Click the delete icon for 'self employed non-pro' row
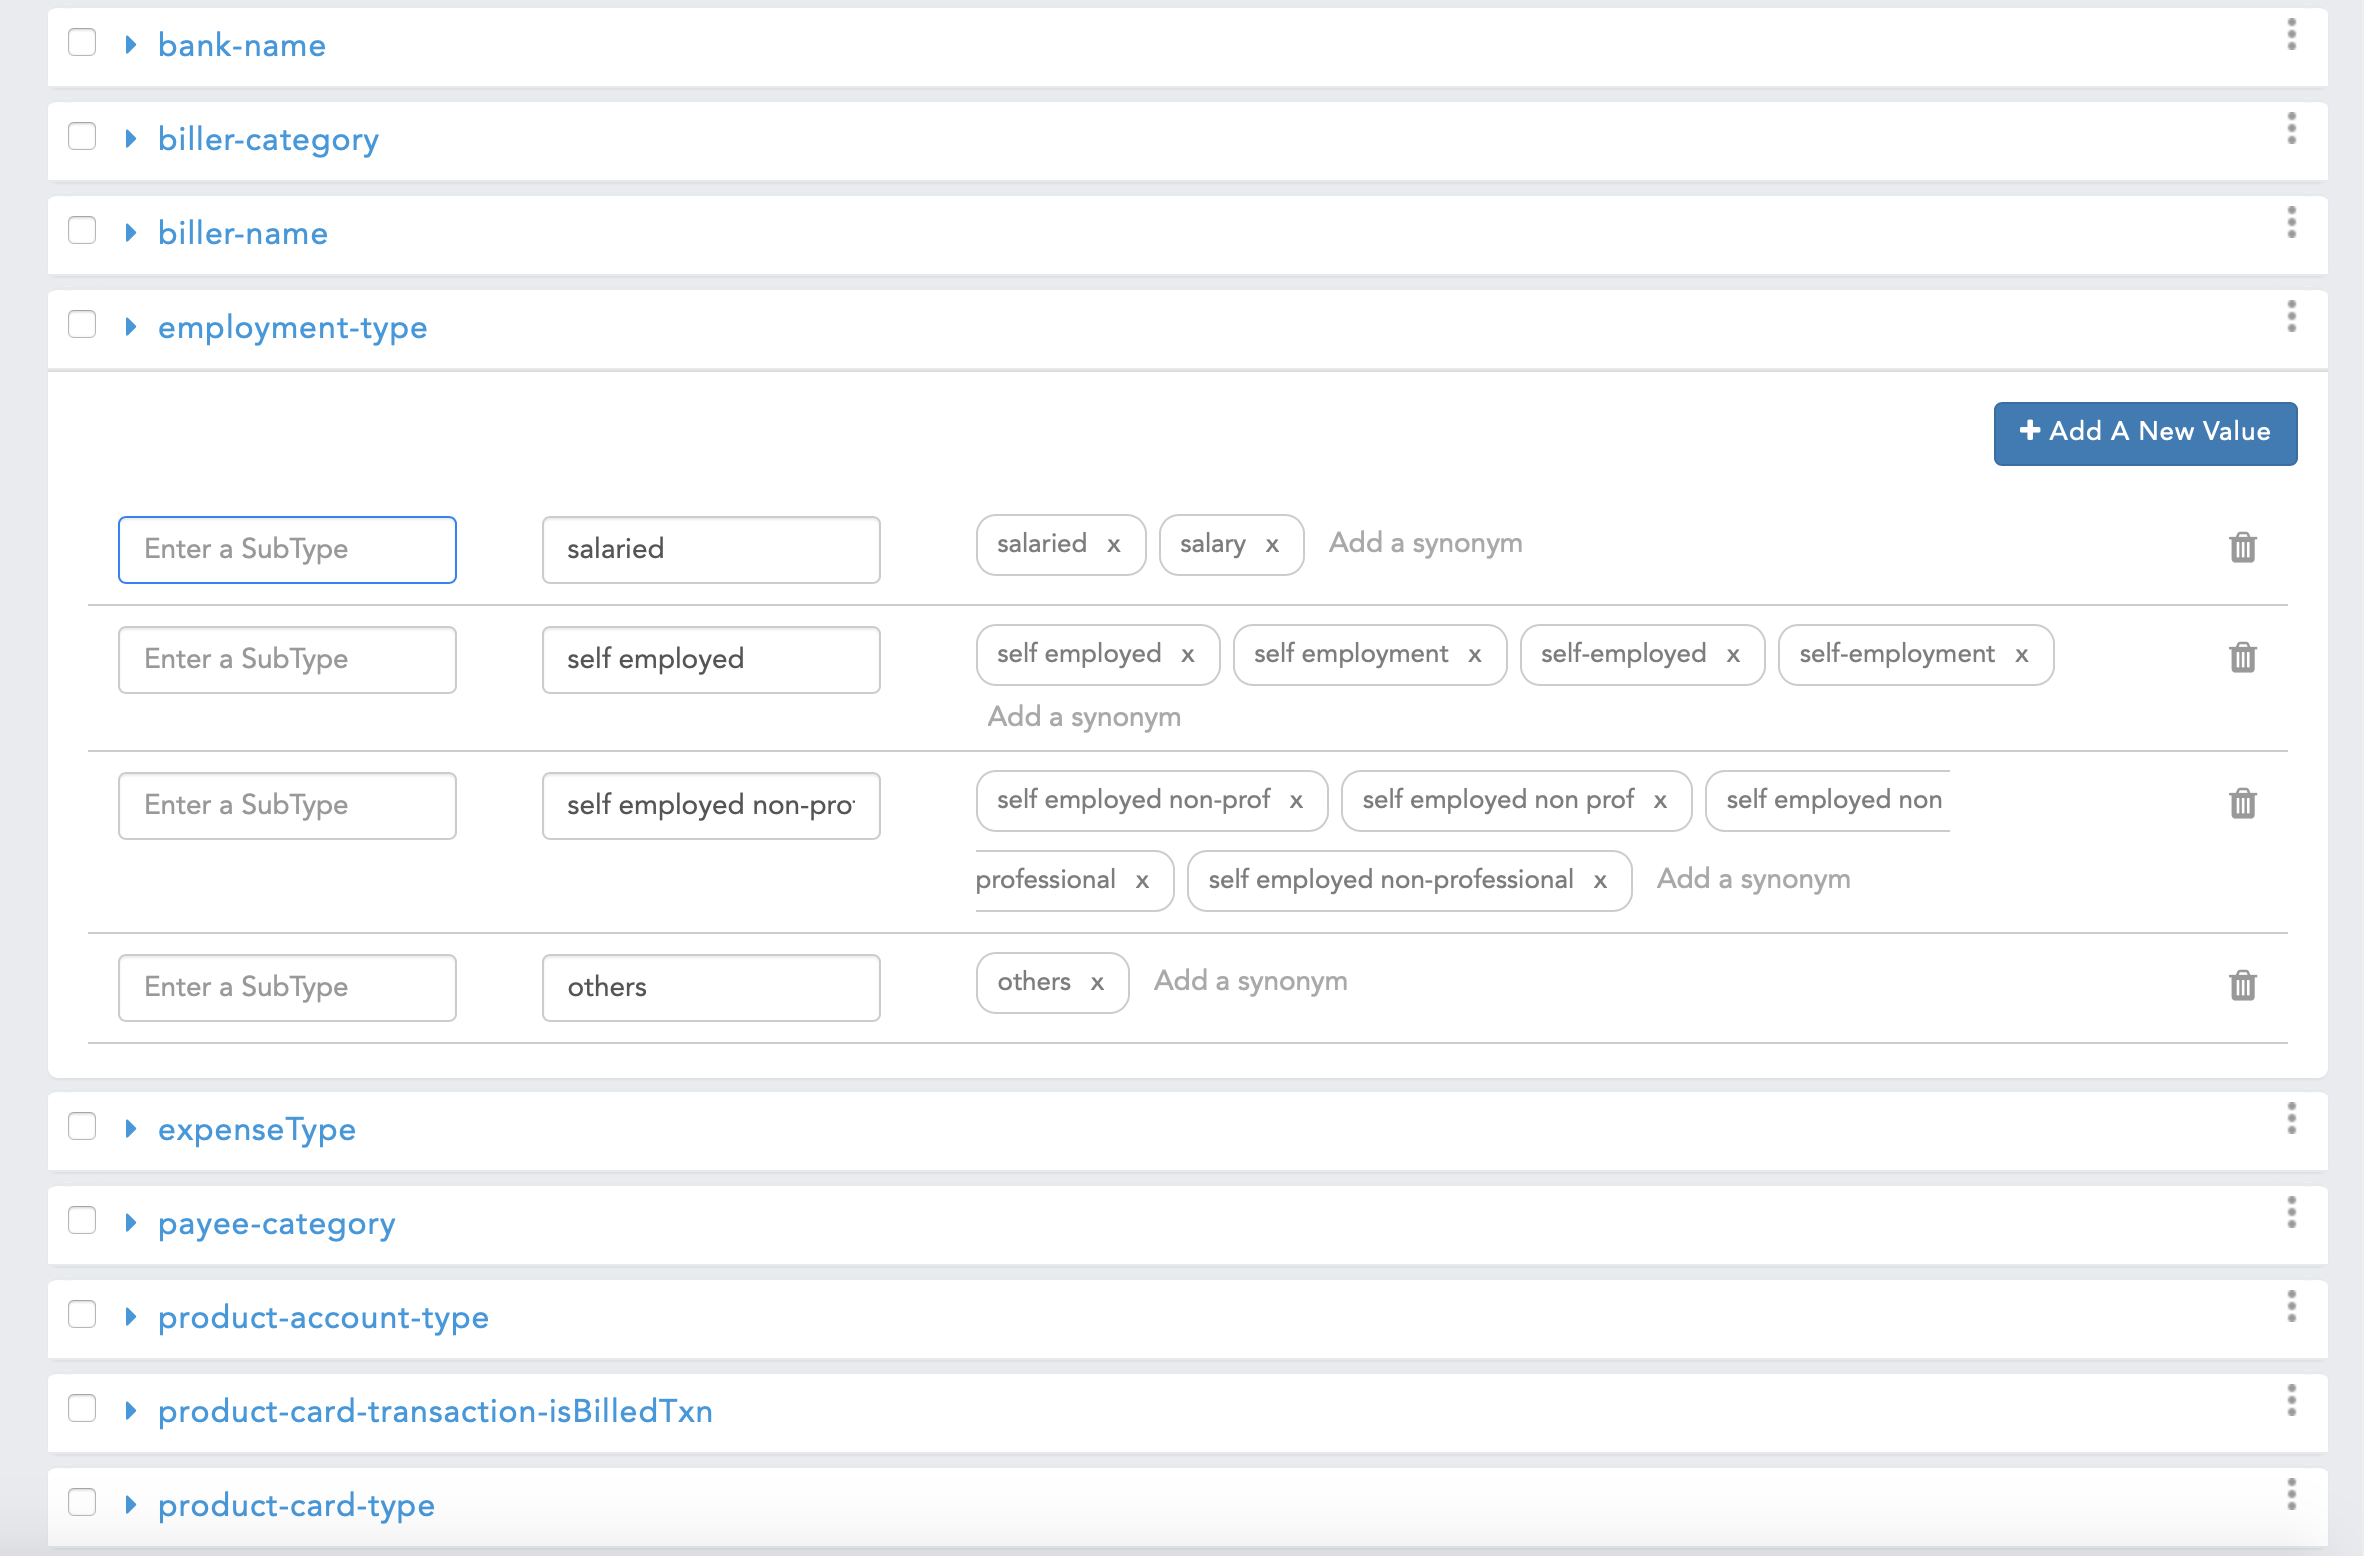The height and width of the screenshot is (1556, 2364). (x=2243, y=804)
